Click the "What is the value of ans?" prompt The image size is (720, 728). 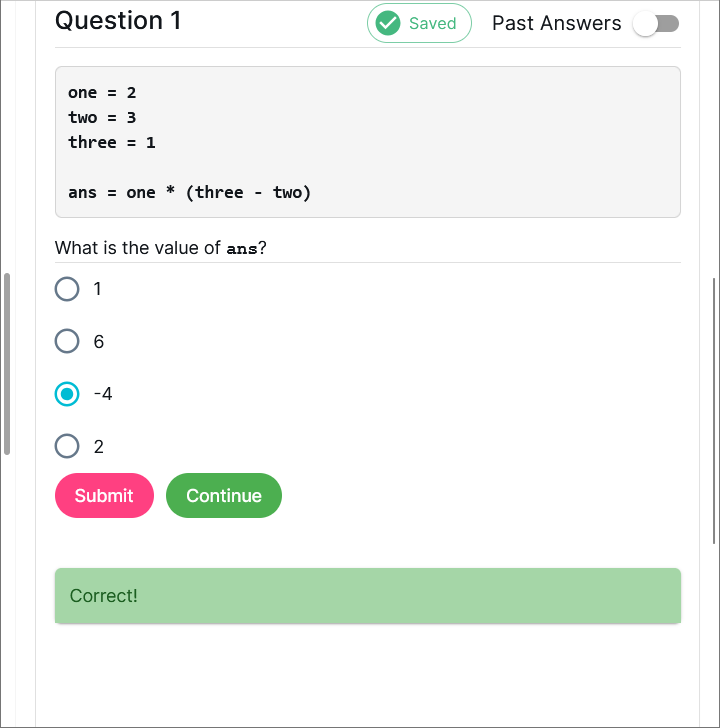coord(161,248)
